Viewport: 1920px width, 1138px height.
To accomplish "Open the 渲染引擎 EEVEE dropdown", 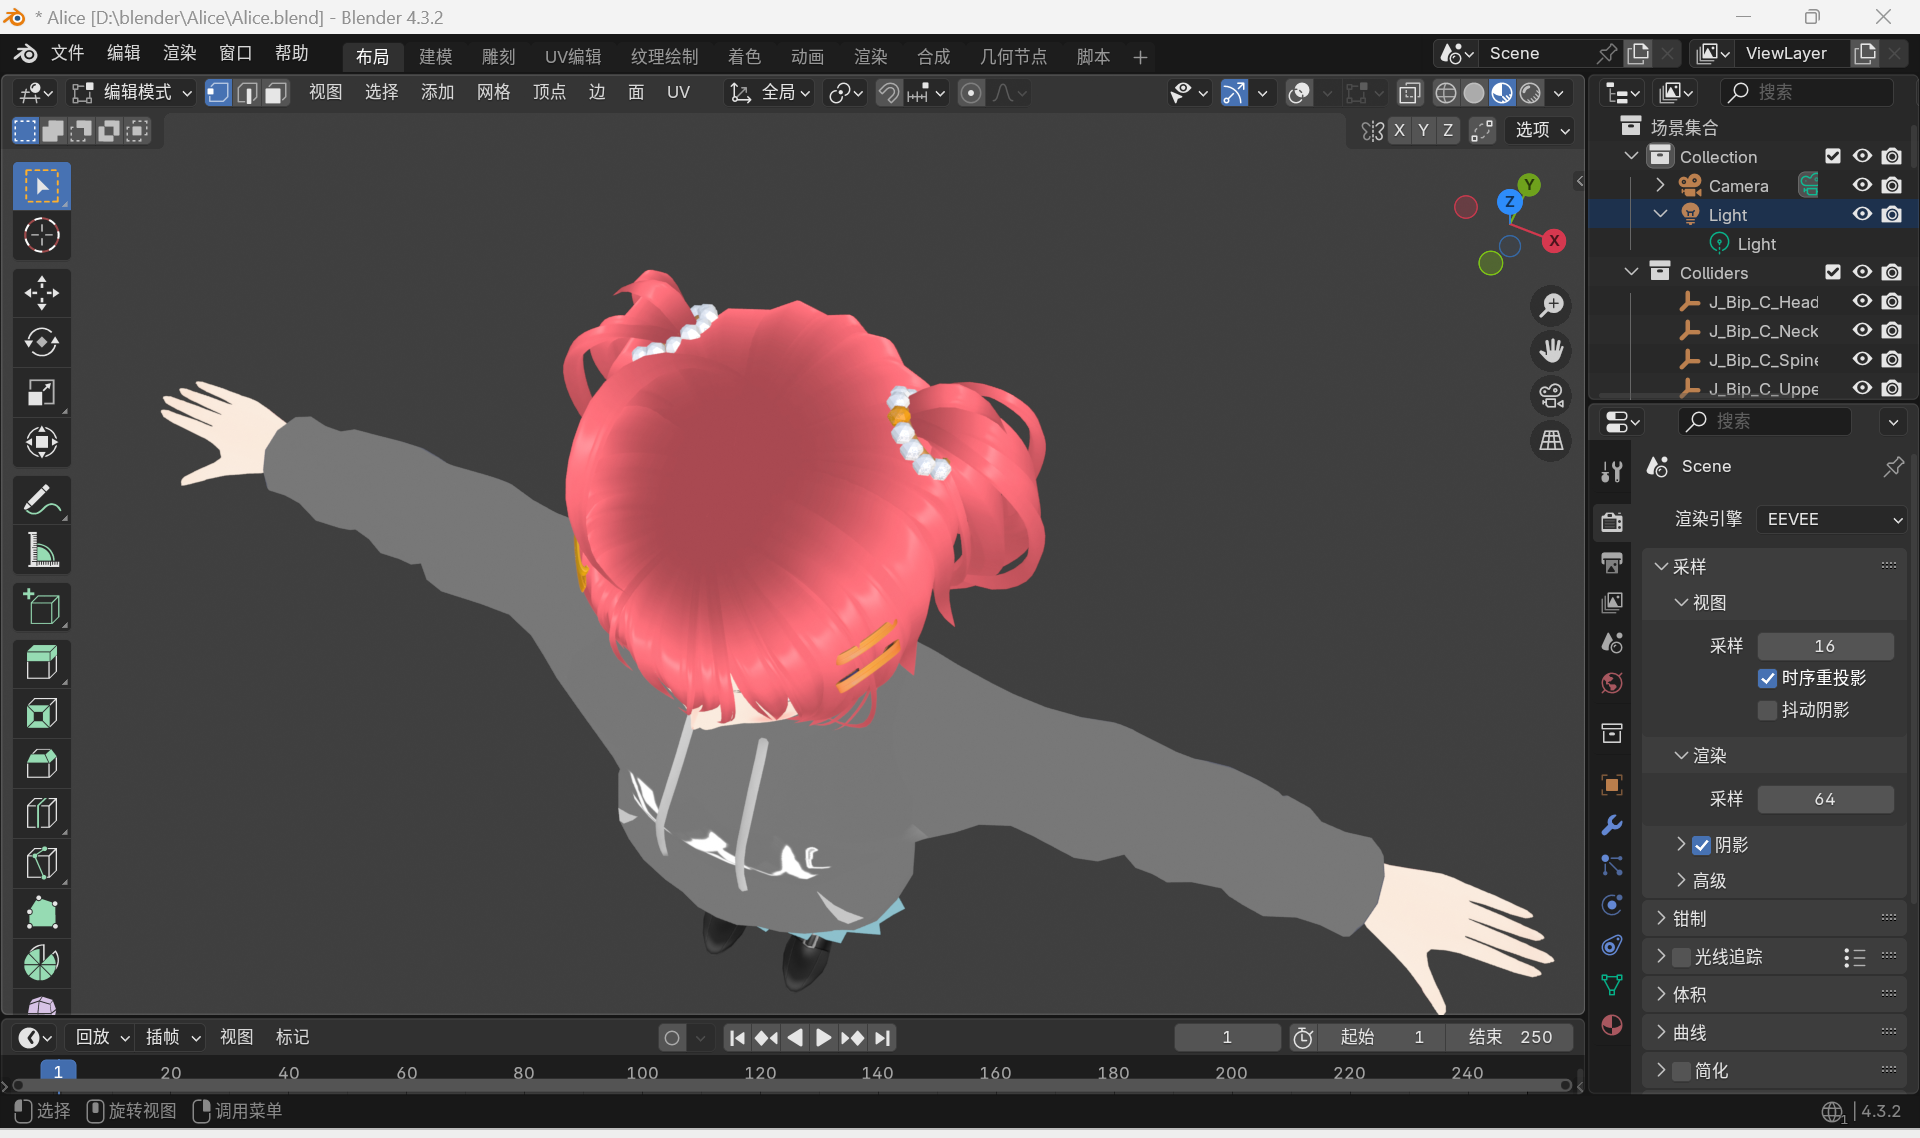I will tap(1833, 519).
